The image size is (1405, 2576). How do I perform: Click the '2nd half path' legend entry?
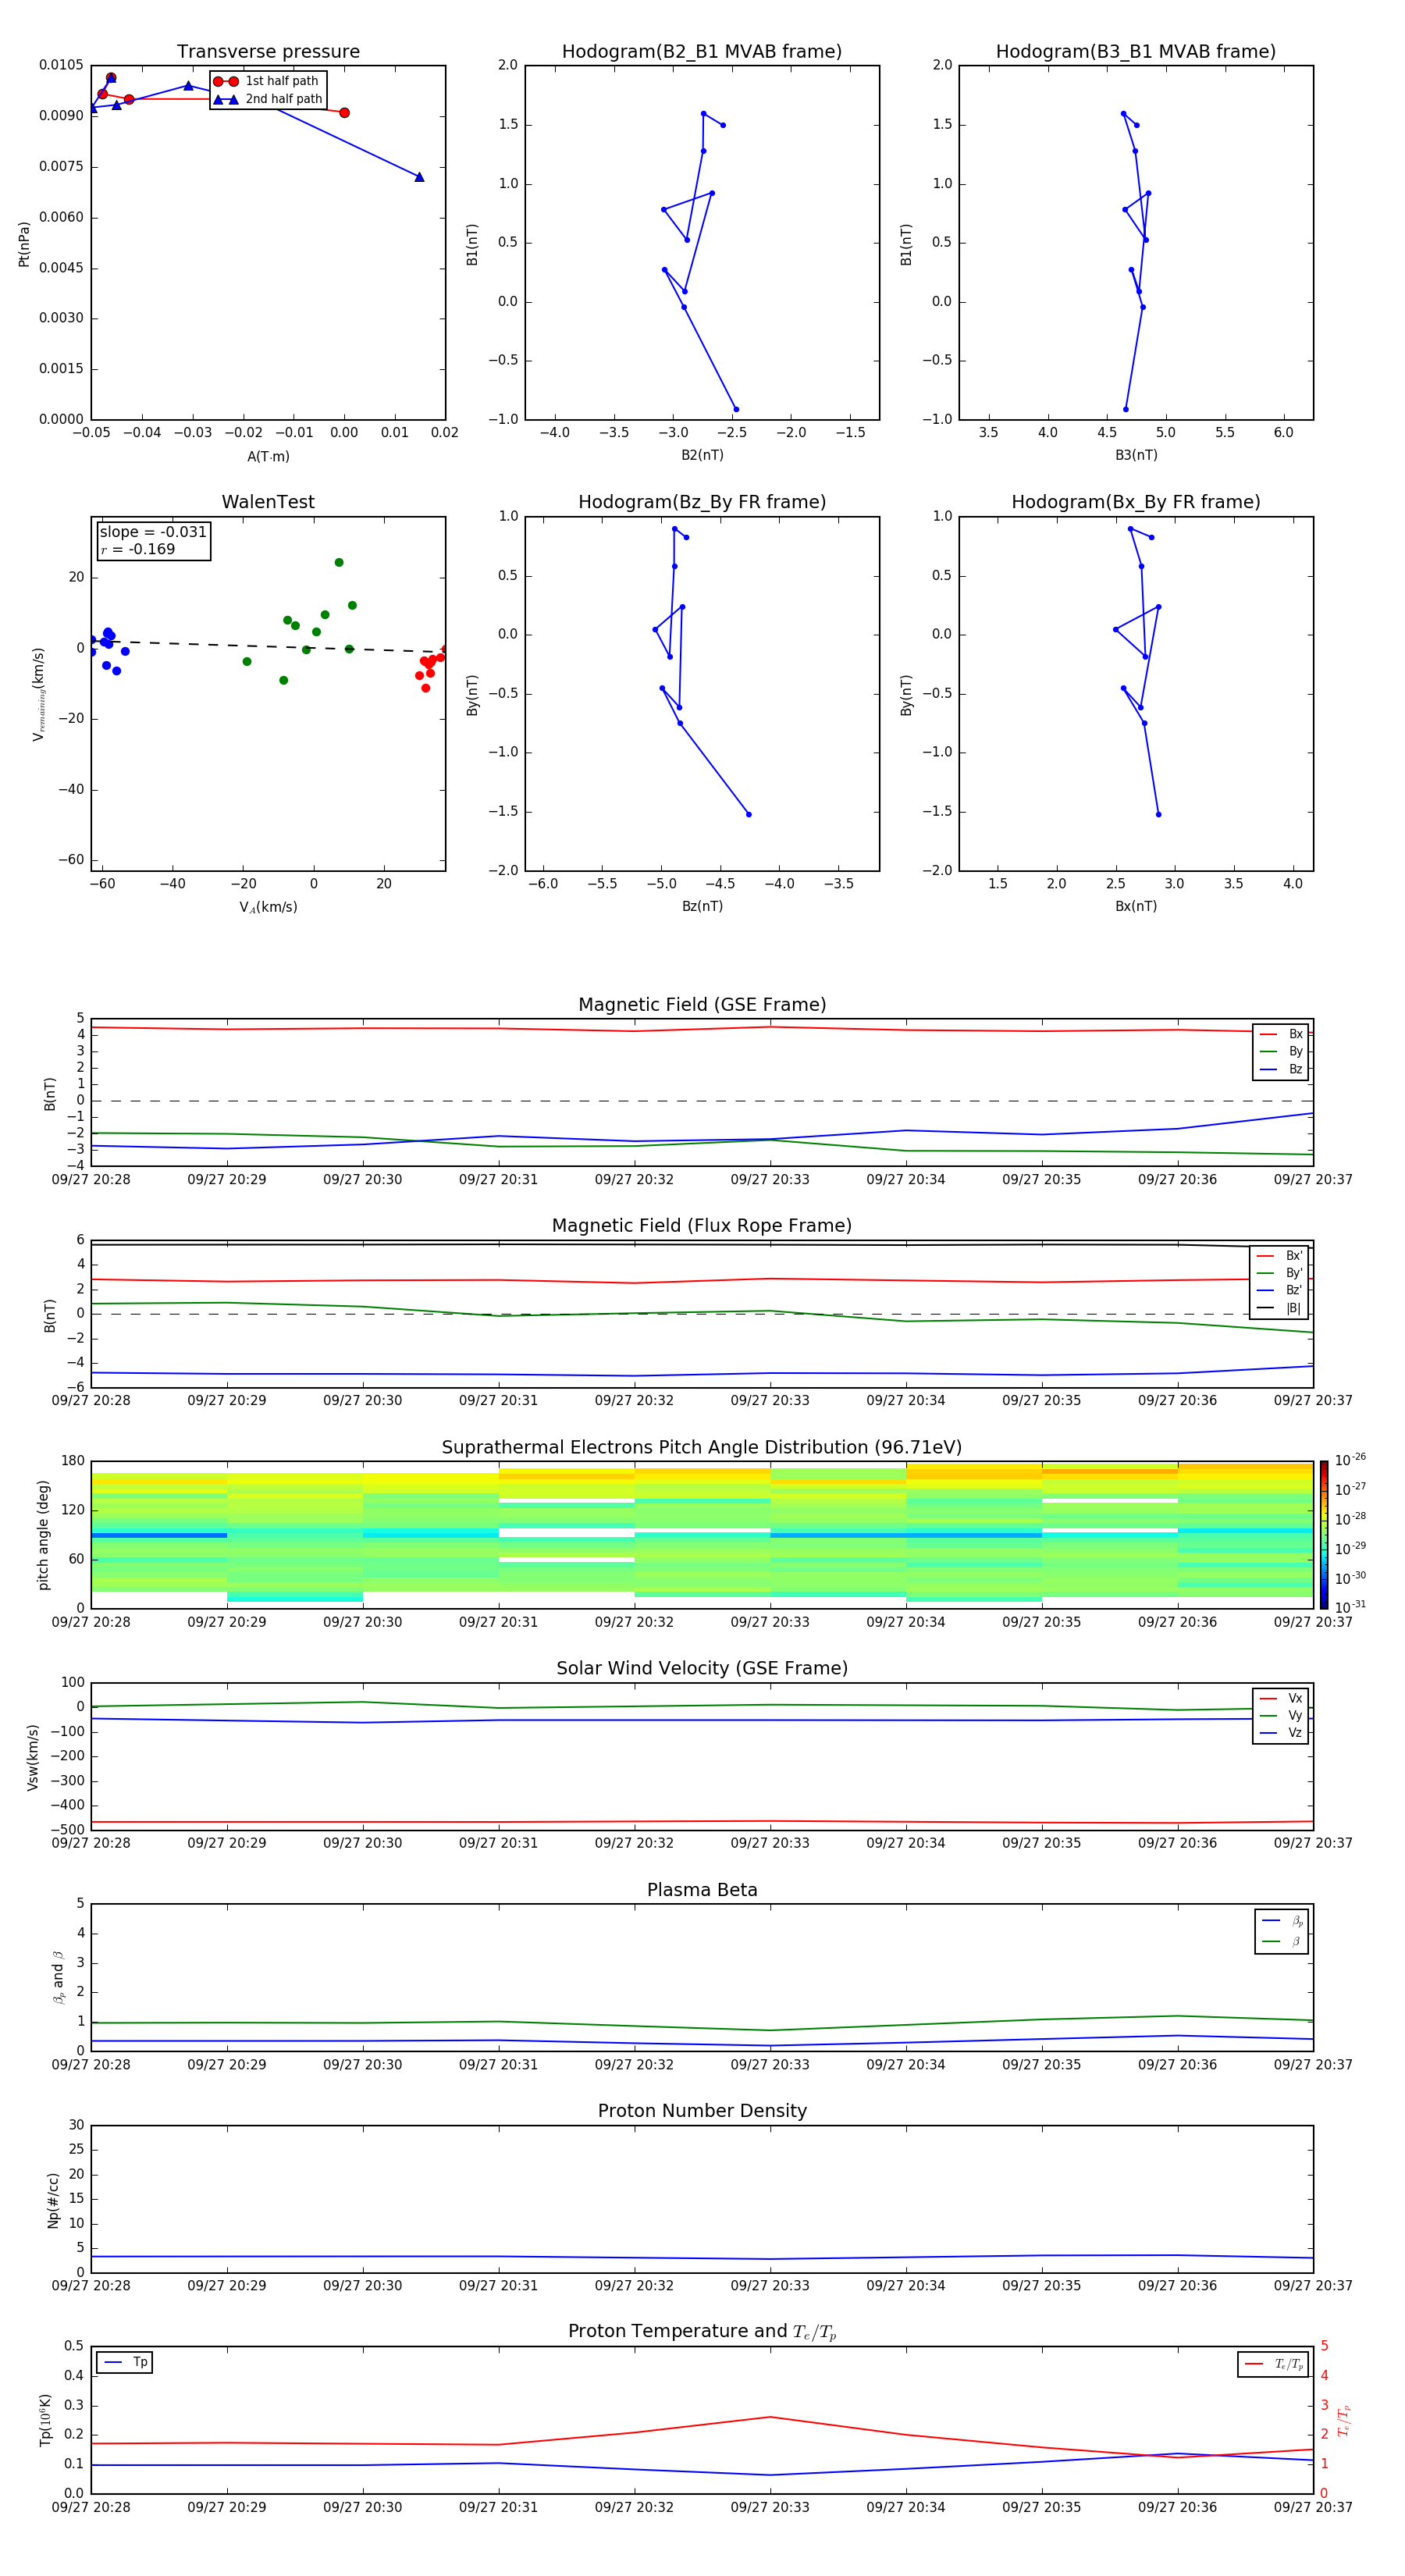[x=267, y=99]
